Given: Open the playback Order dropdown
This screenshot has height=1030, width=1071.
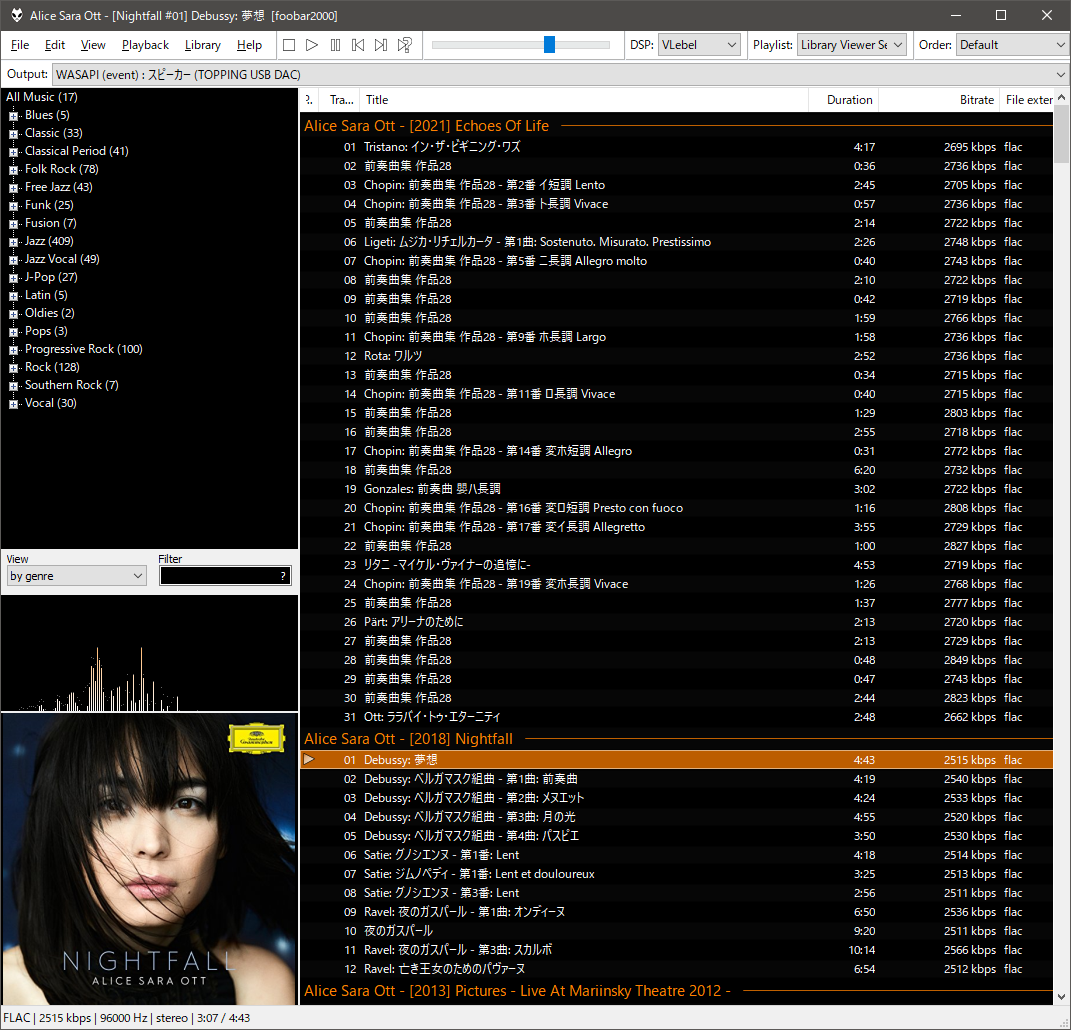Looking at the screenshot, I should [1012, 45].
